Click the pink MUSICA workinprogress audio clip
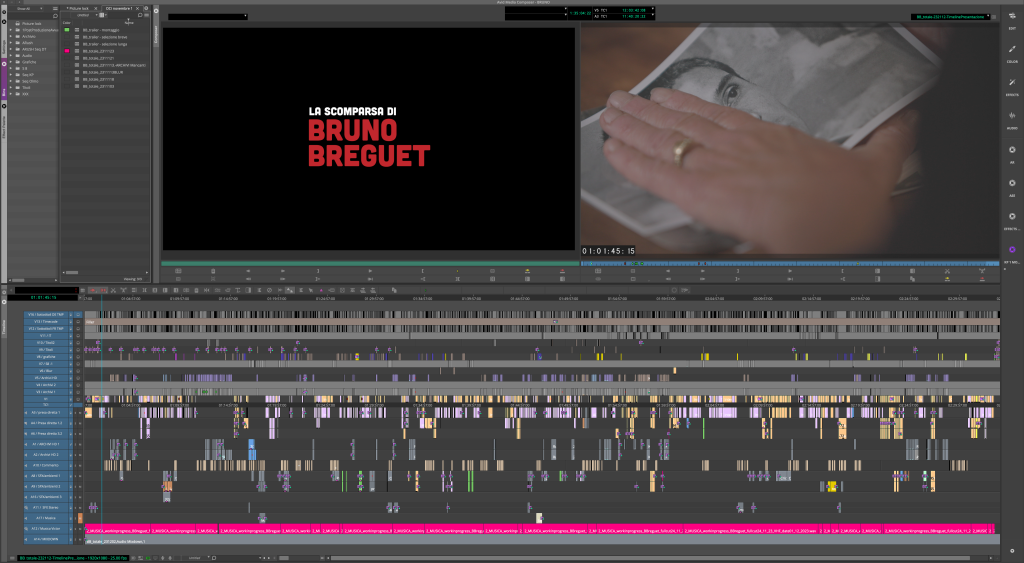Viewport: 1024px width, 563px height. pos(300,530)
